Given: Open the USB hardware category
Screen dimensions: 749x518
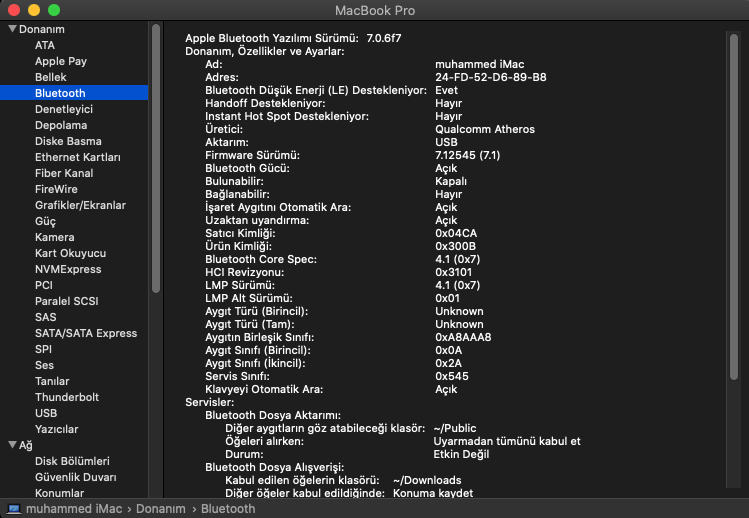Looking at the screenshot, I should pyautogui.click(x=46, y=413).
